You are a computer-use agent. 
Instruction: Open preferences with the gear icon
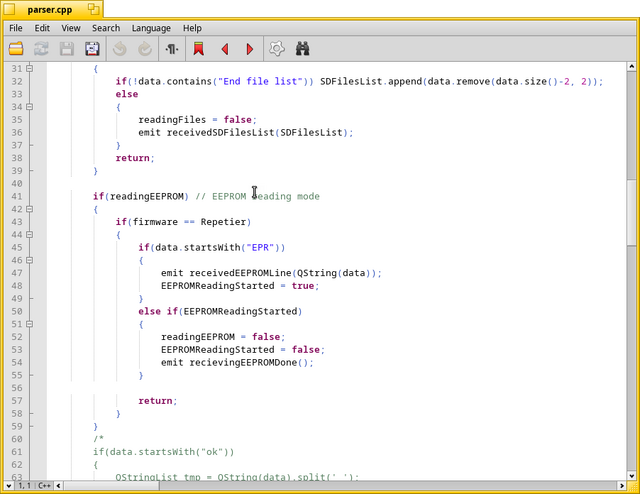(277, 49)
